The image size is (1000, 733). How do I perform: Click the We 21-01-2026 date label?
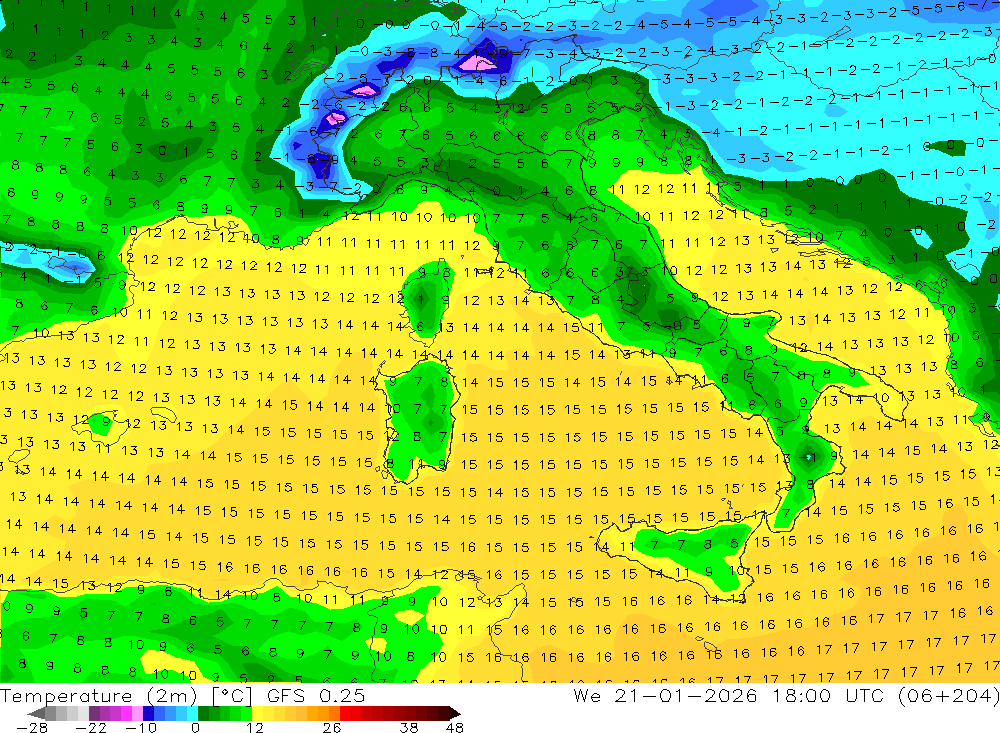coord(665,696)
